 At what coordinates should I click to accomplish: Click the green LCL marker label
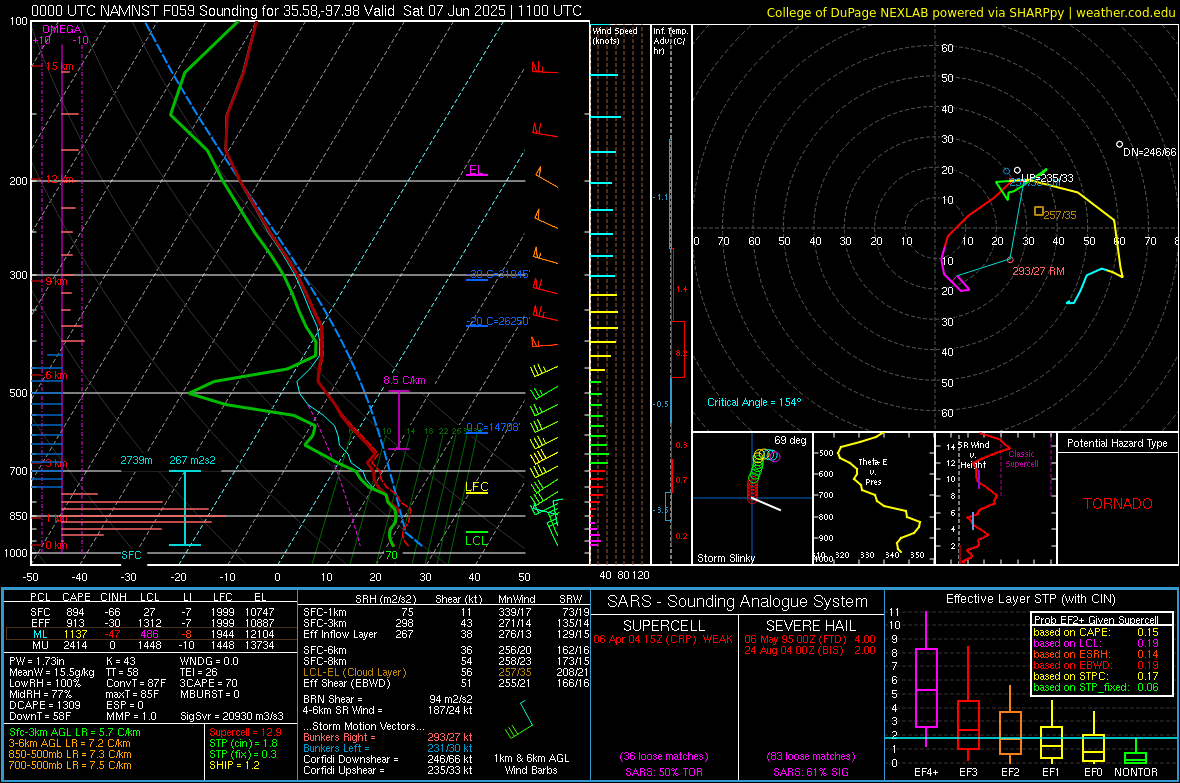tap(476, 541)
